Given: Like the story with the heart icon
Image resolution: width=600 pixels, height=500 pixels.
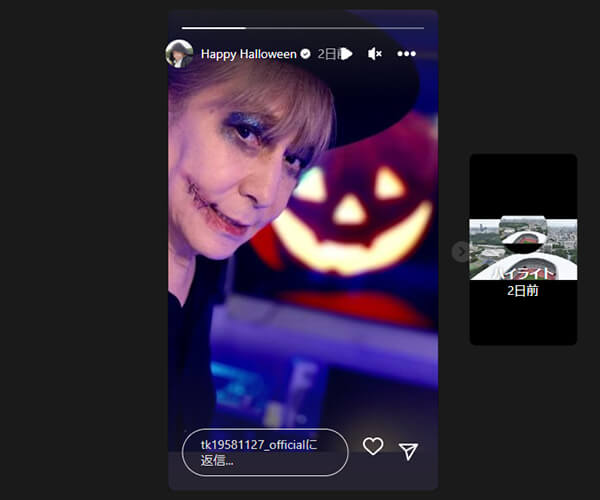Looking at the screenshot, I should tap(373, 447).
